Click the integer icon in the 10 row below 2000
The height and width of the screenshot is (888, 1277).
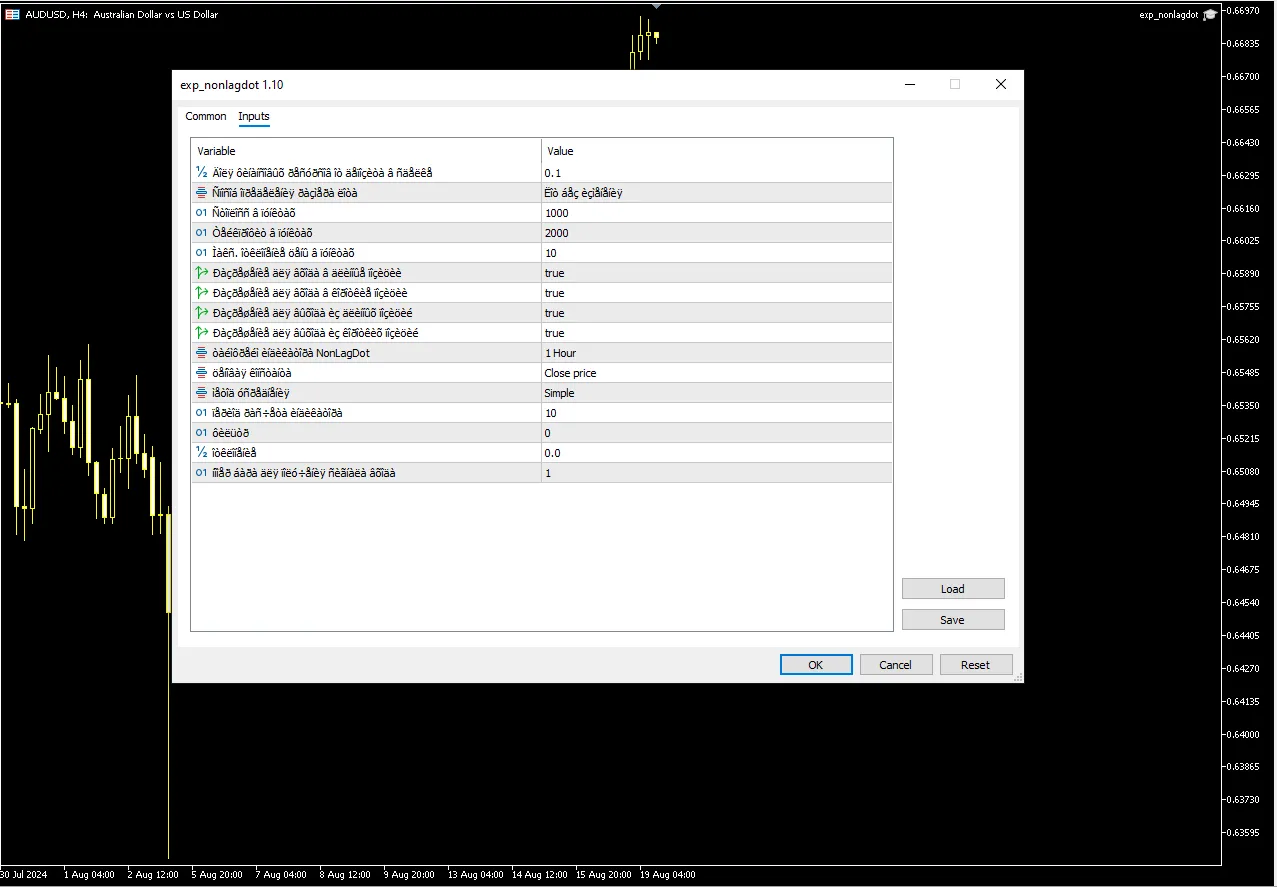pos(202,253)
